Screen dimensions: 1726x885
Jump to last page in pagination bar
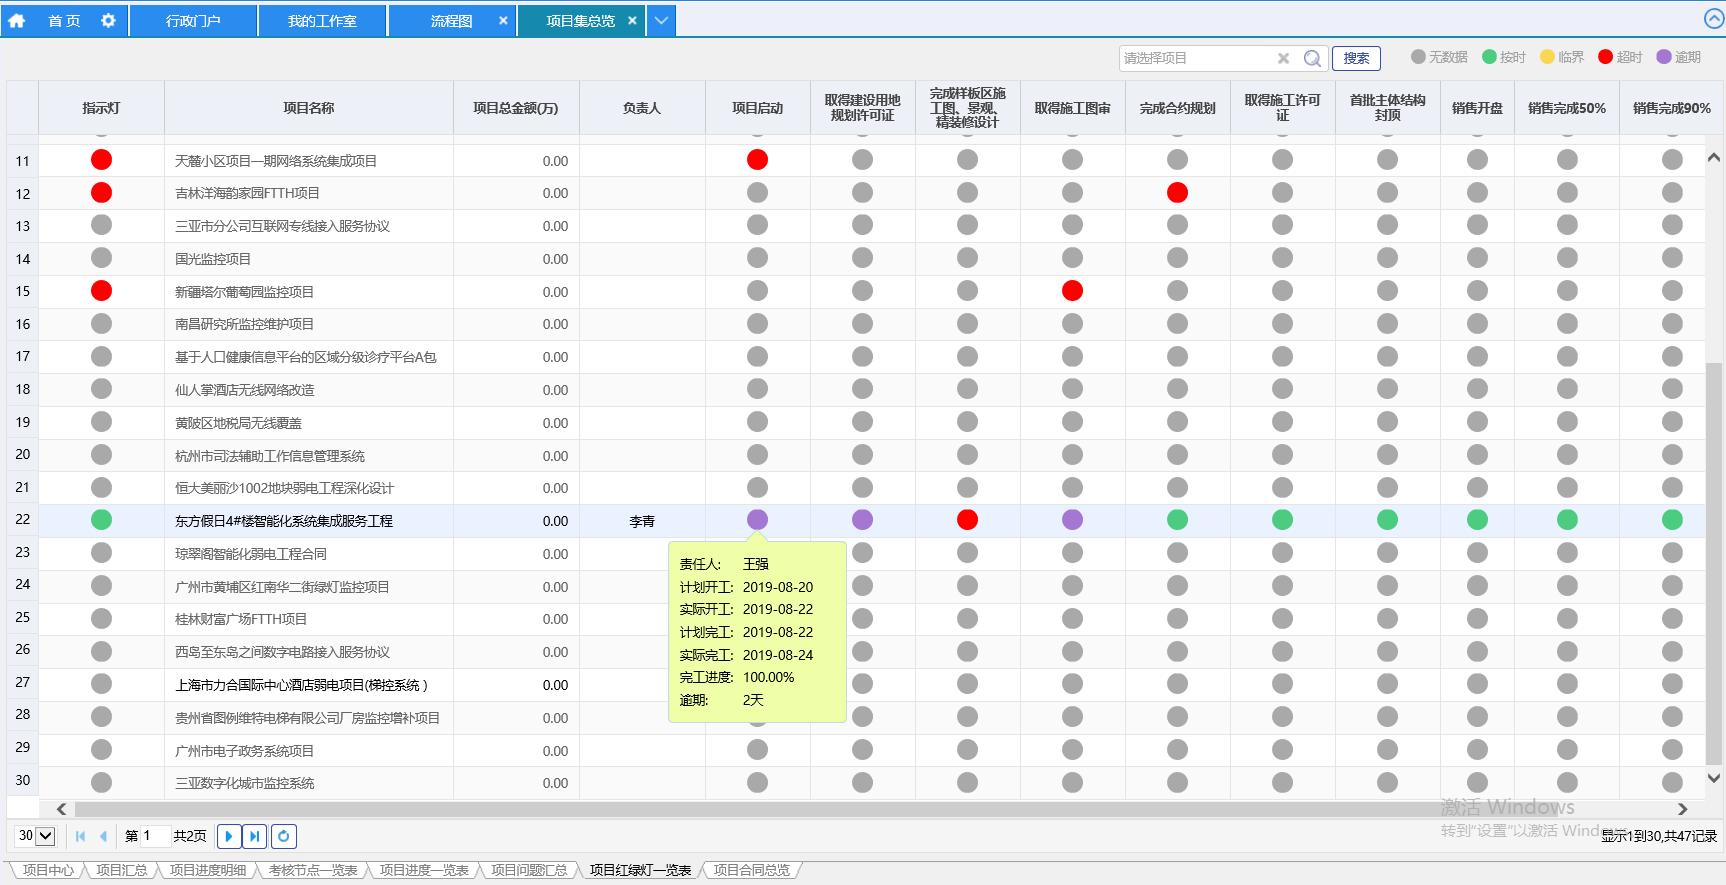coord(255,836)
